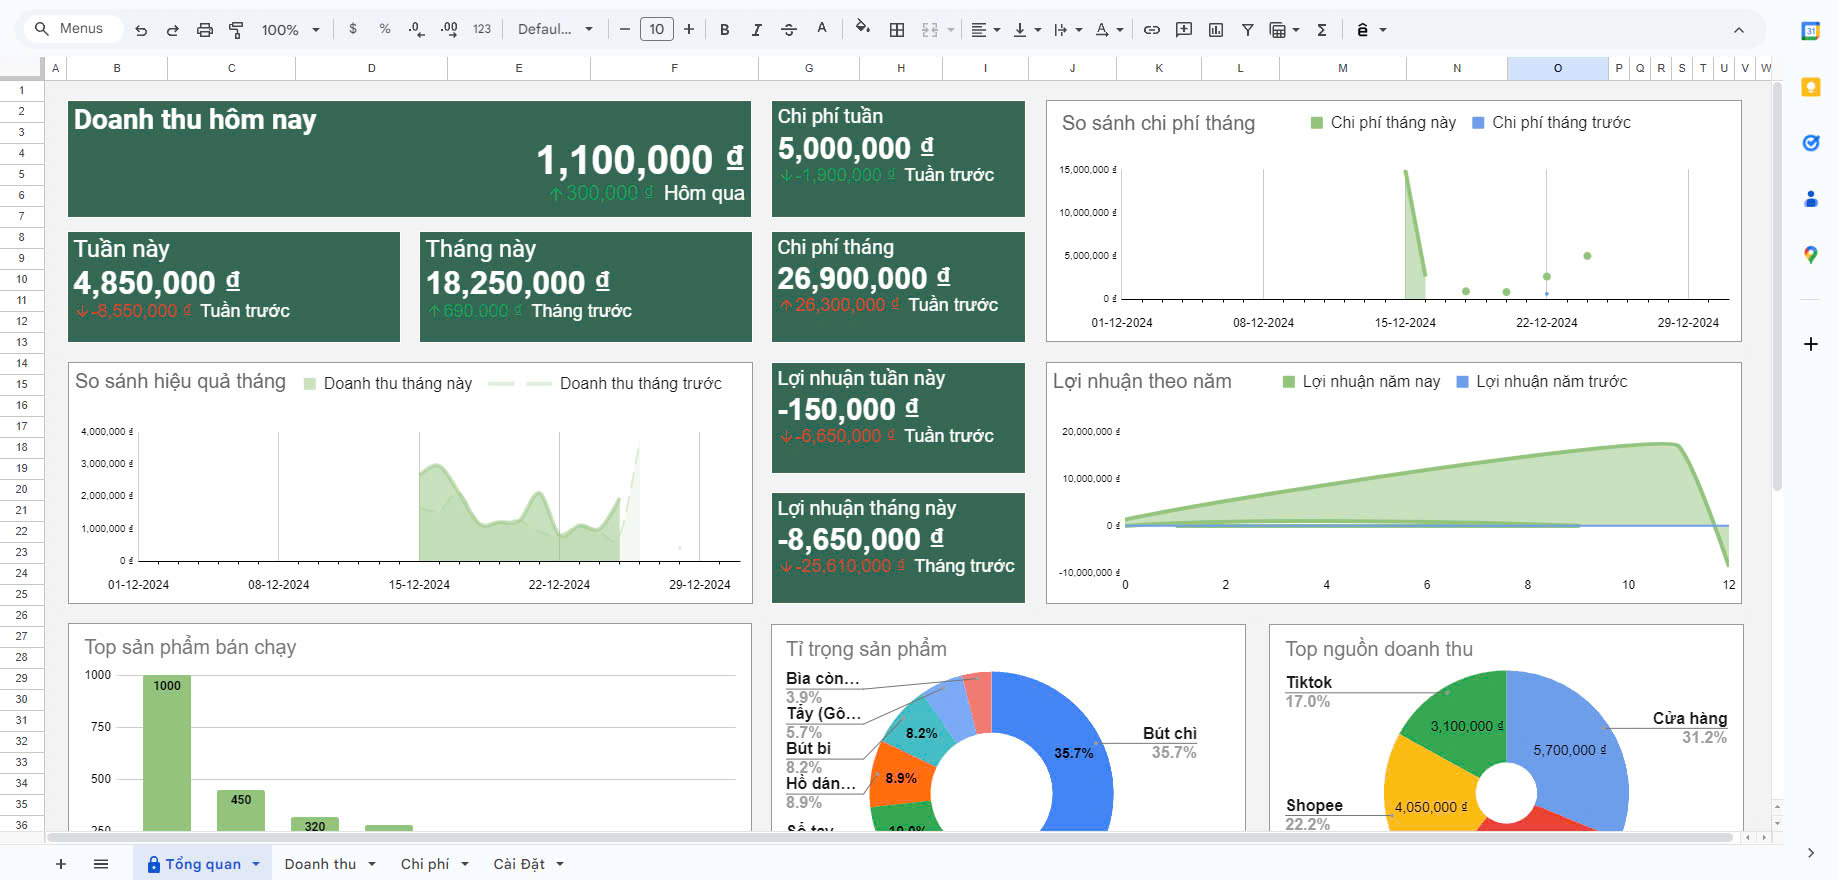Click the Borders grid icon
This screenshot has height=880, width=1839.
pos(897,30)
